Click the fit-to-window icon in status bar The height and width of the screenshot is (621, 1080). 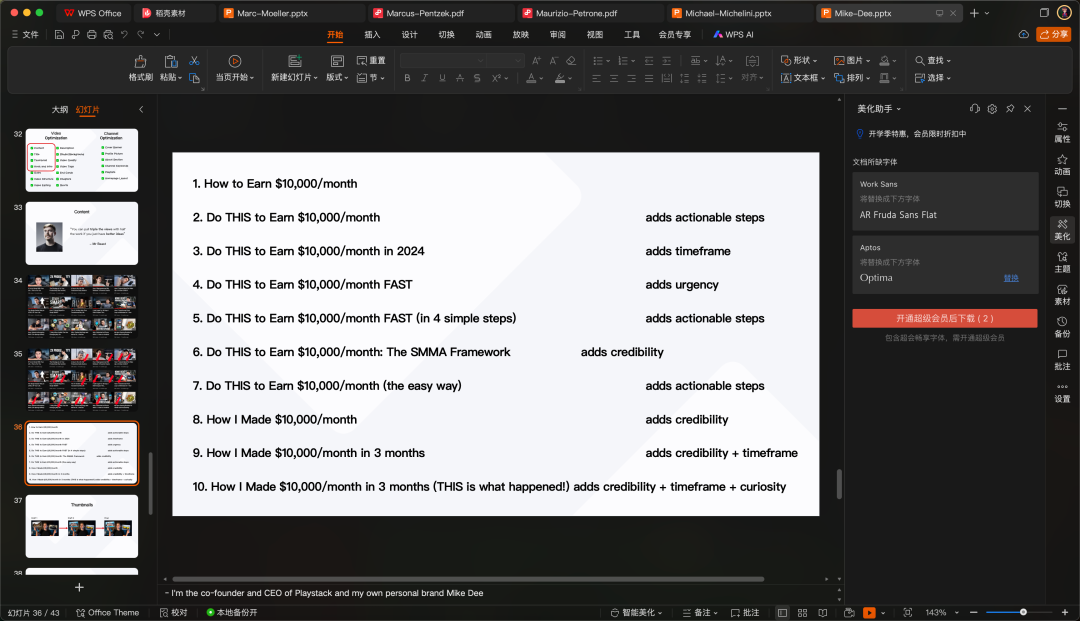908,612
